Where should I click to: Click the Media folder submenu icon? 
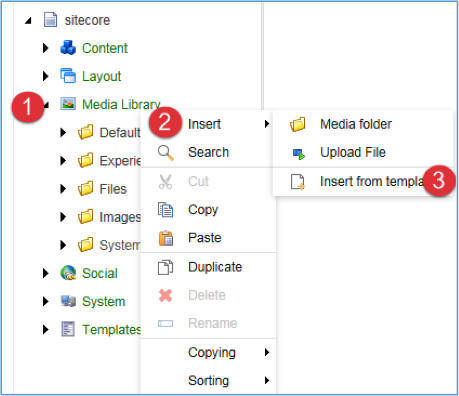point(298,124)
